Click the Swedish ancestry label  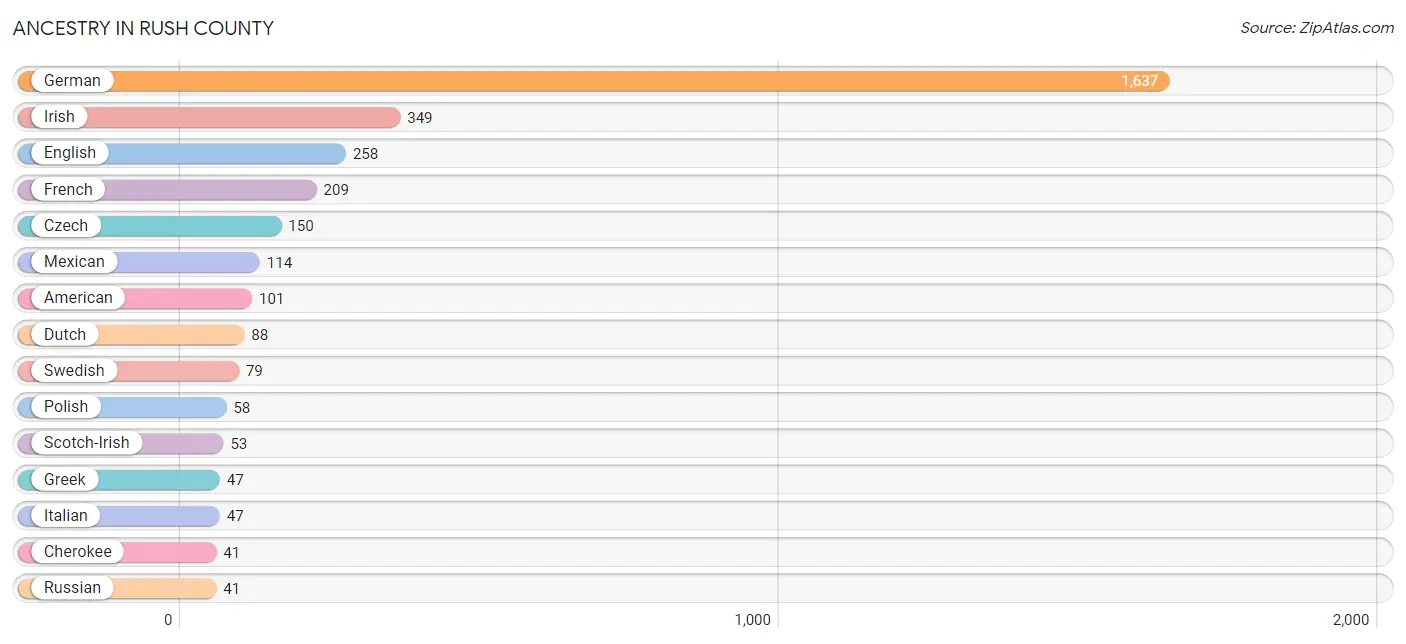click(74, 371)
